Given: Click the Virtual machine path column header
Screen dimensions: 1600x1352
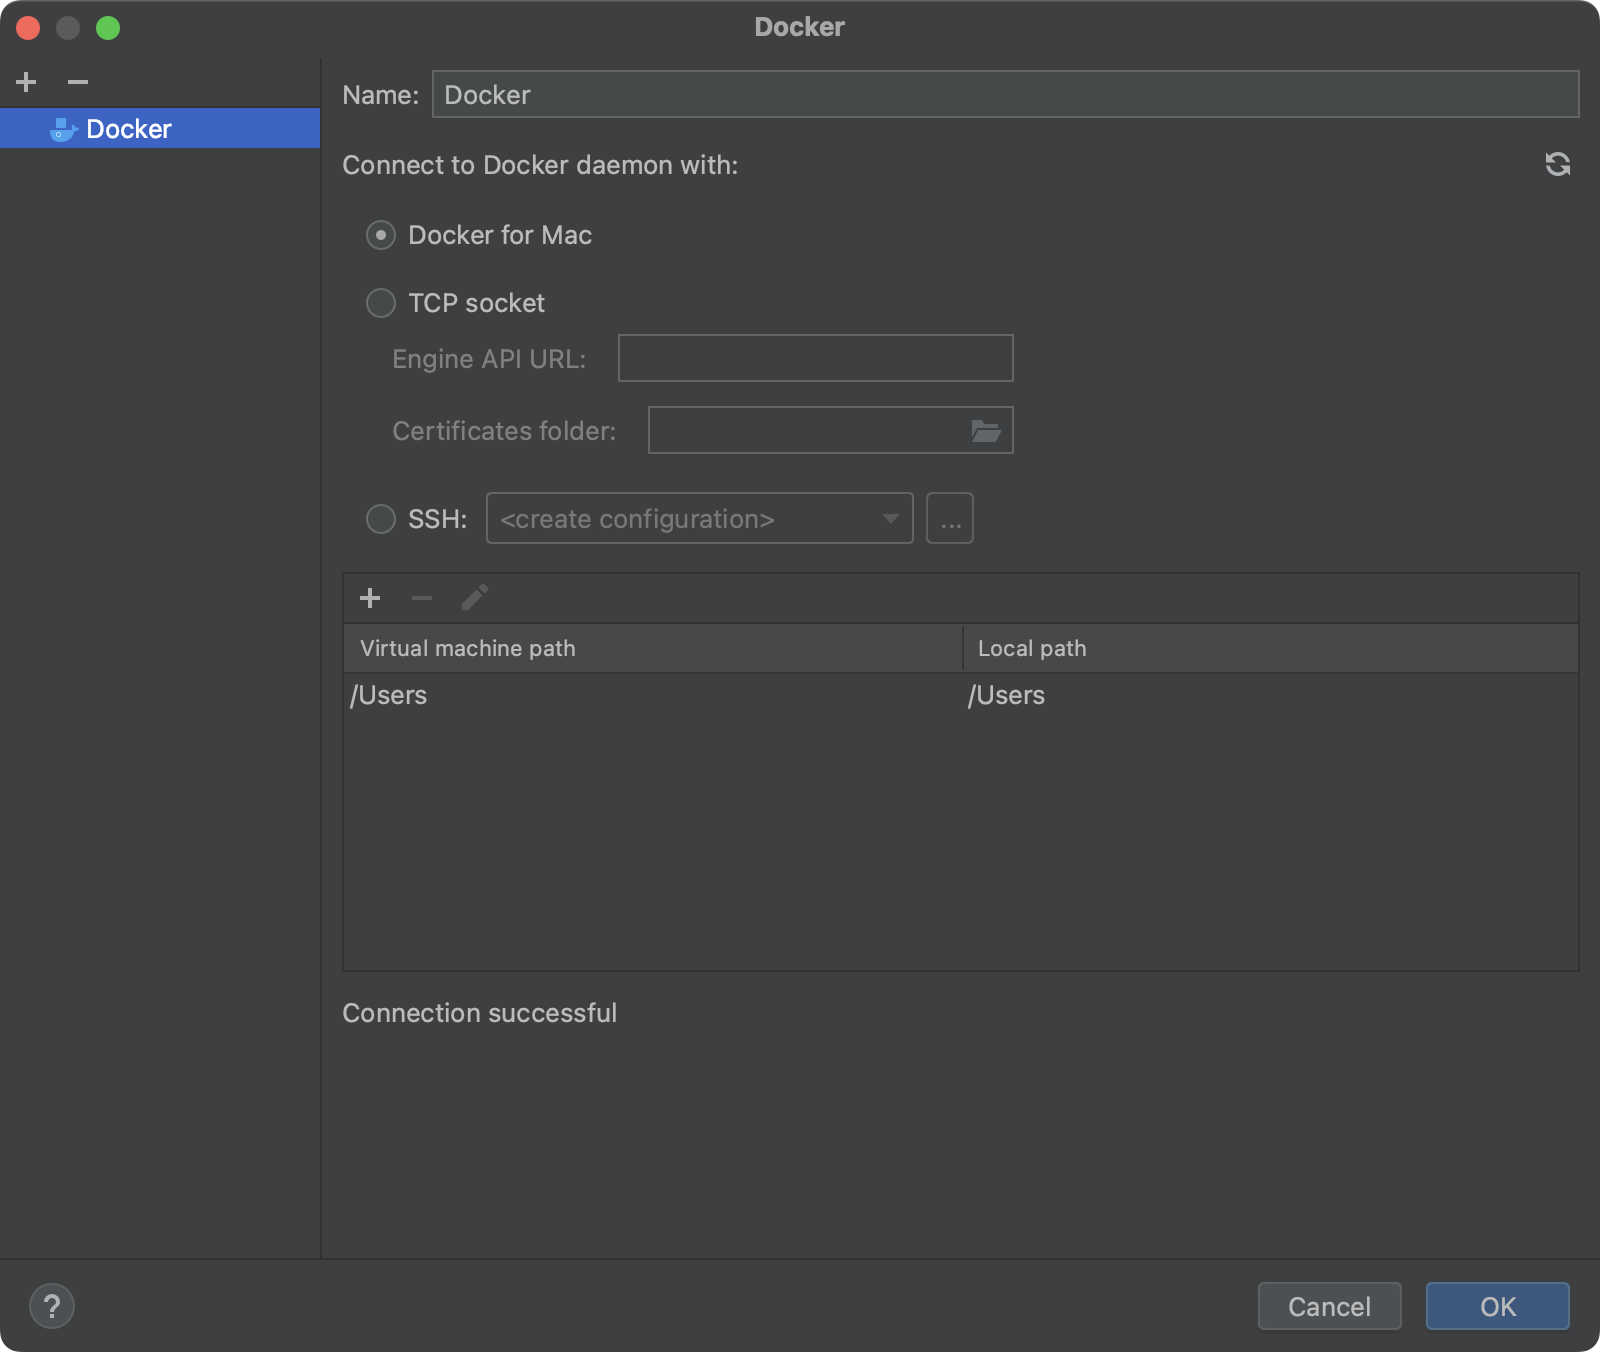Looking at the screenshot, I should click(652, 648).
